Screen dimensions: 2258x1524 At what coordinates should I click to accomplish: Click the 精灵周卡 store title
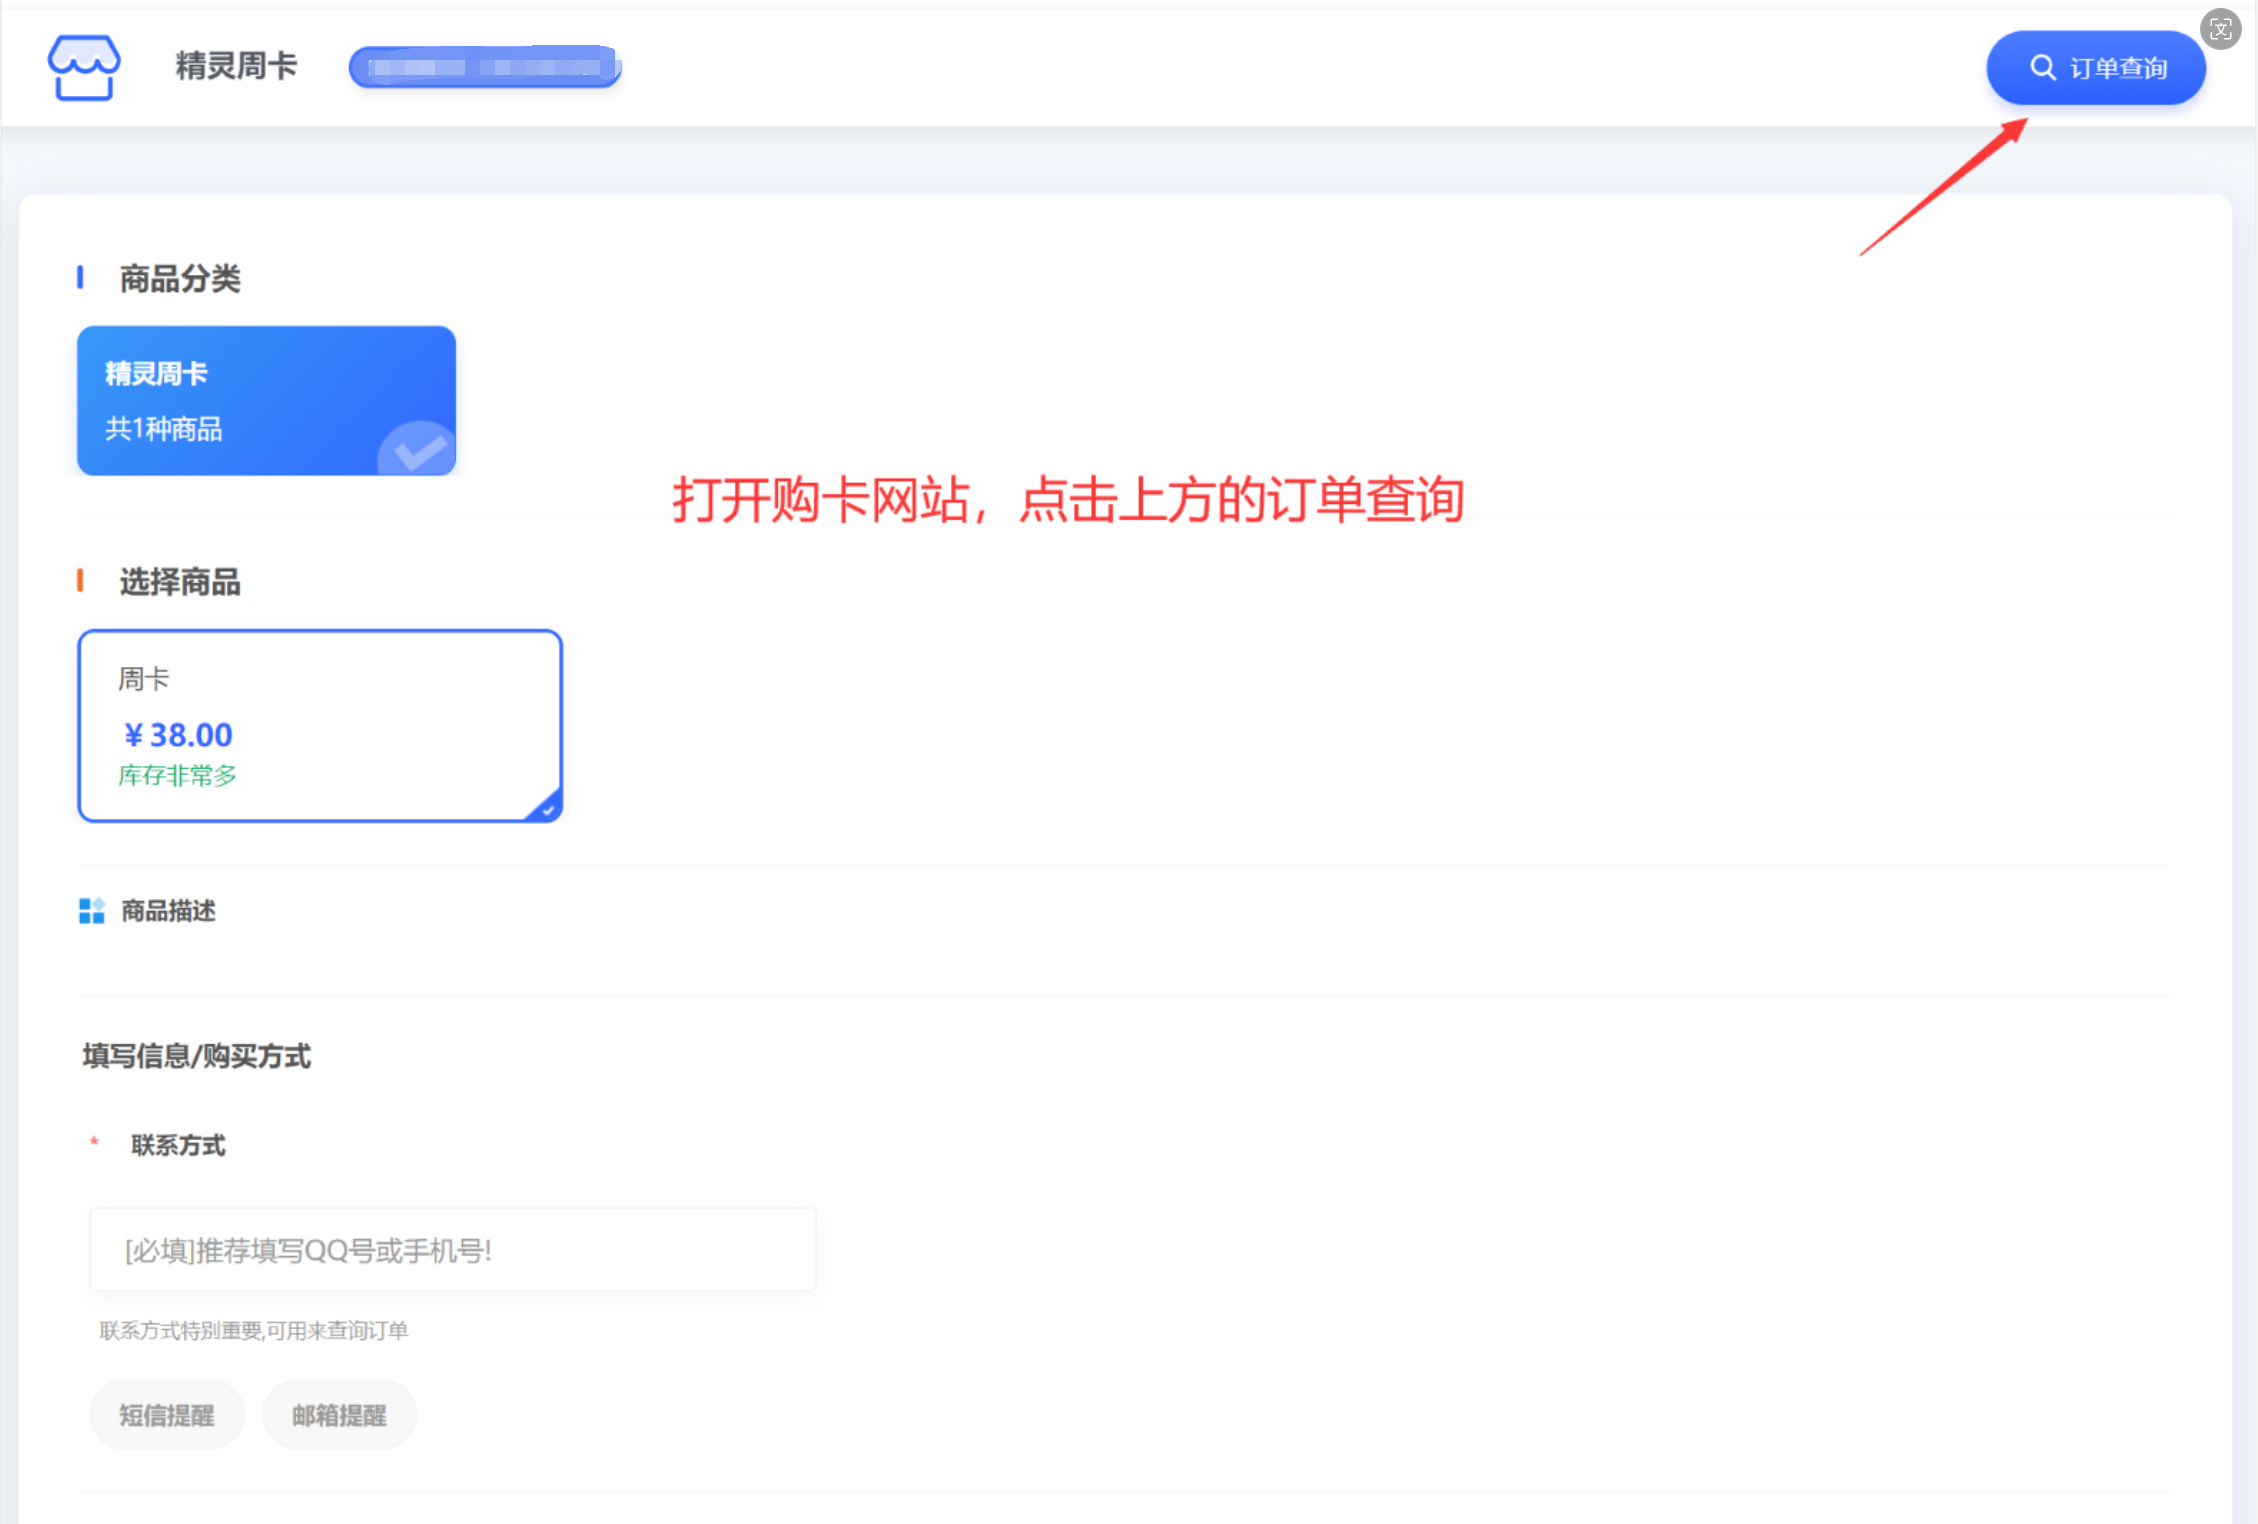point(237,66)
